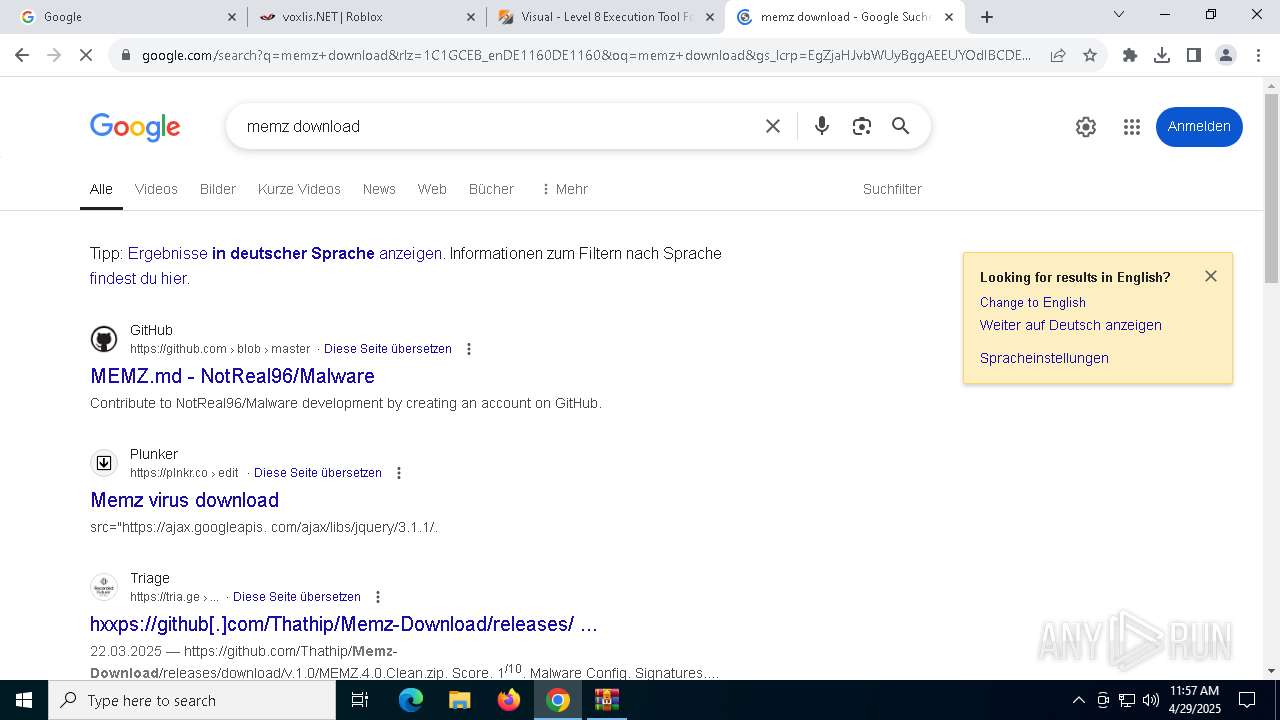Select the Bücher search tab
This screenshot has width=1280, height=720.
[x=491, y=189]
